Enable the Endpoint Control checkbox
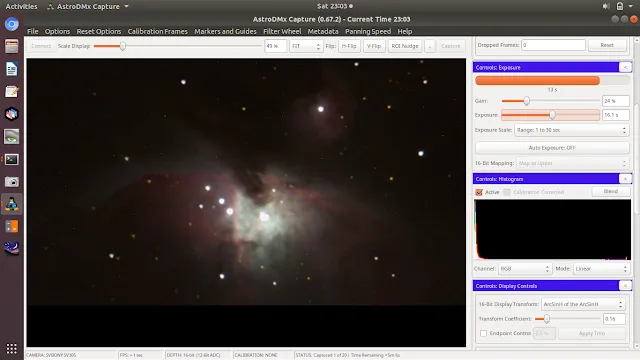The image size is (640, 360). [x=484, y=333]
